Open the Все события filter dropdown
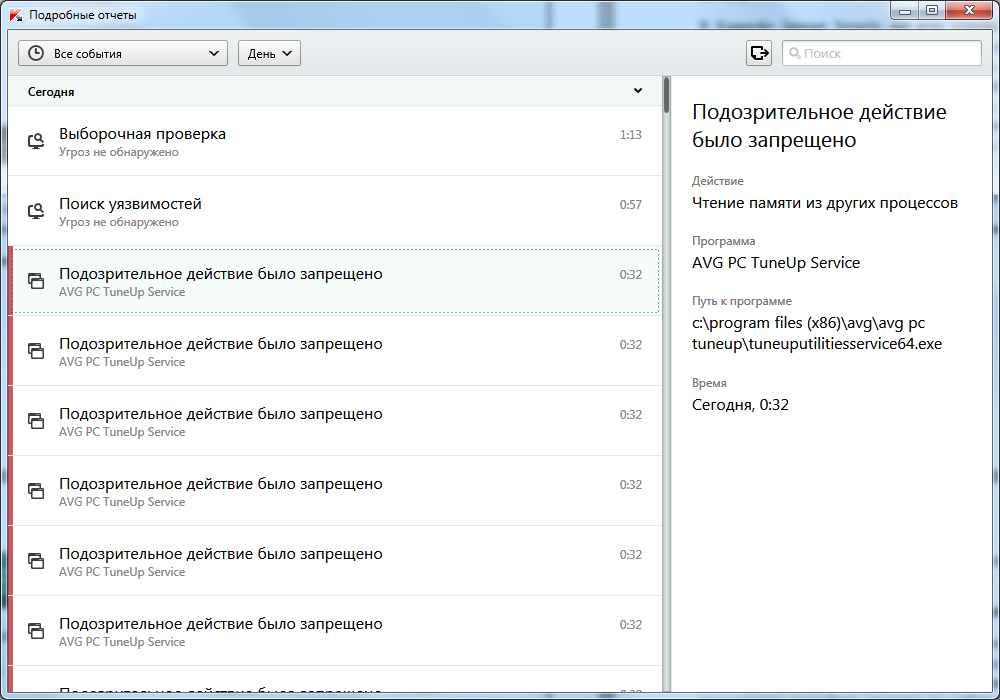This screenshot has width=1000, height=700. click(x=123, y=53)
